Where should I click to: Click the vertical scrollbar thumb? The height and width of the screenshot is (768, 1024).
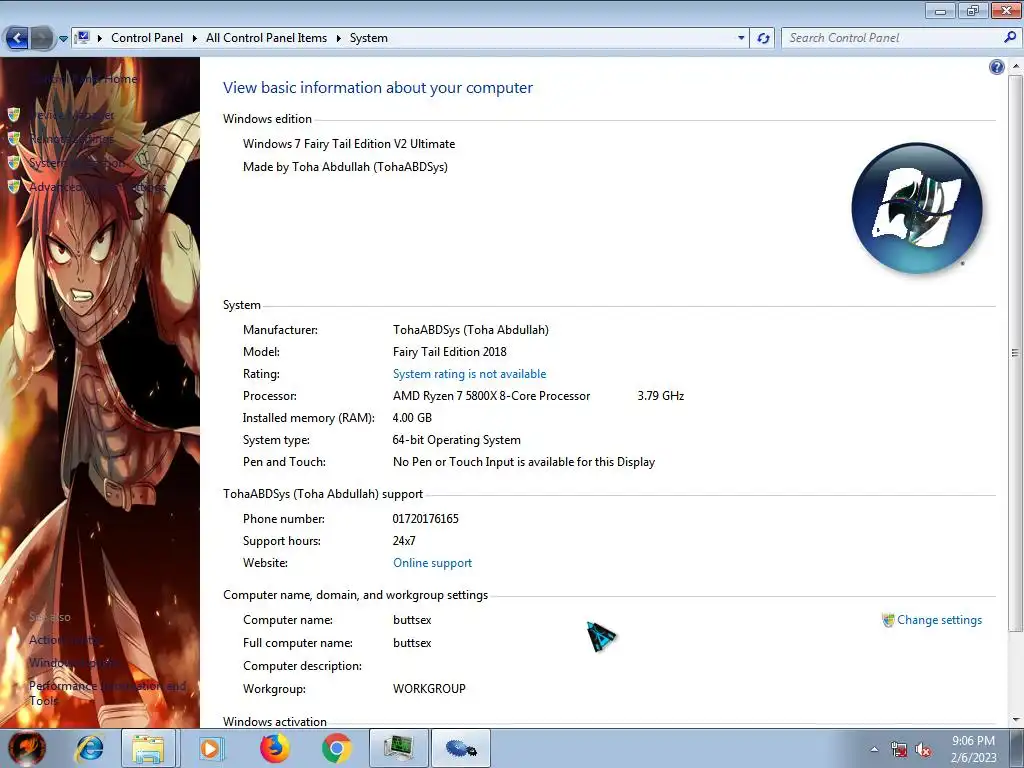[1016, 353]
